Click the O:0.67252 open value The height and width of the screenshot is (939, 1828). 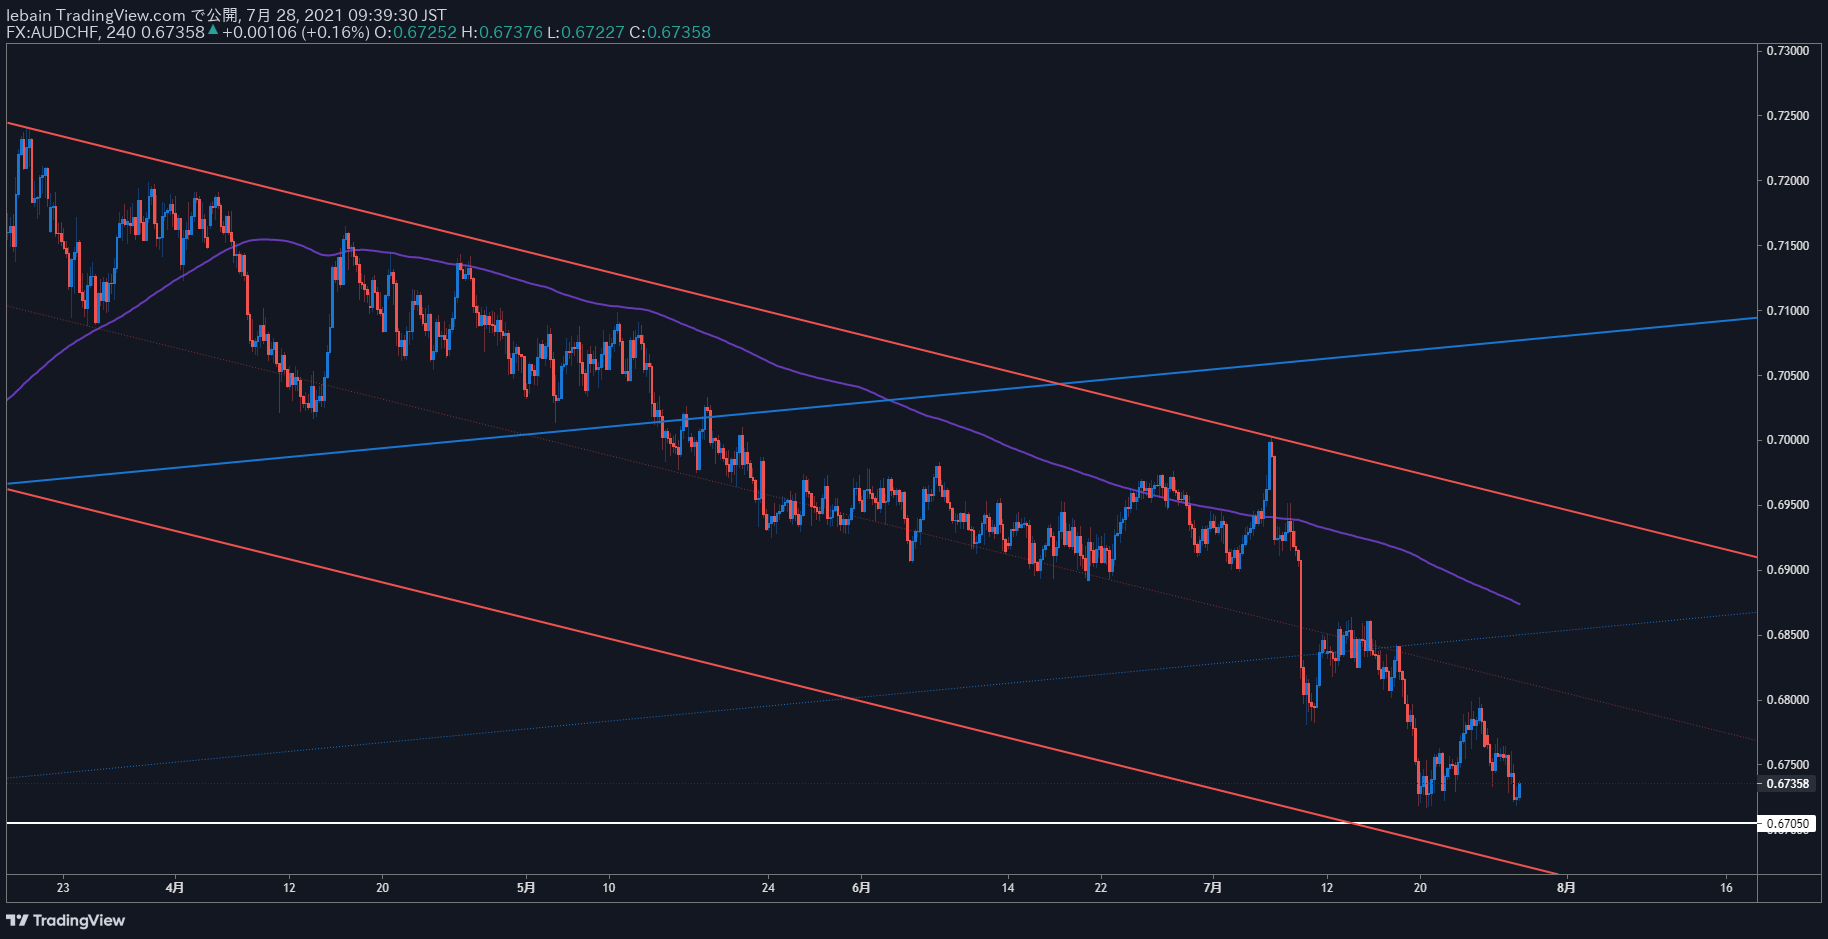click(415, 32)
